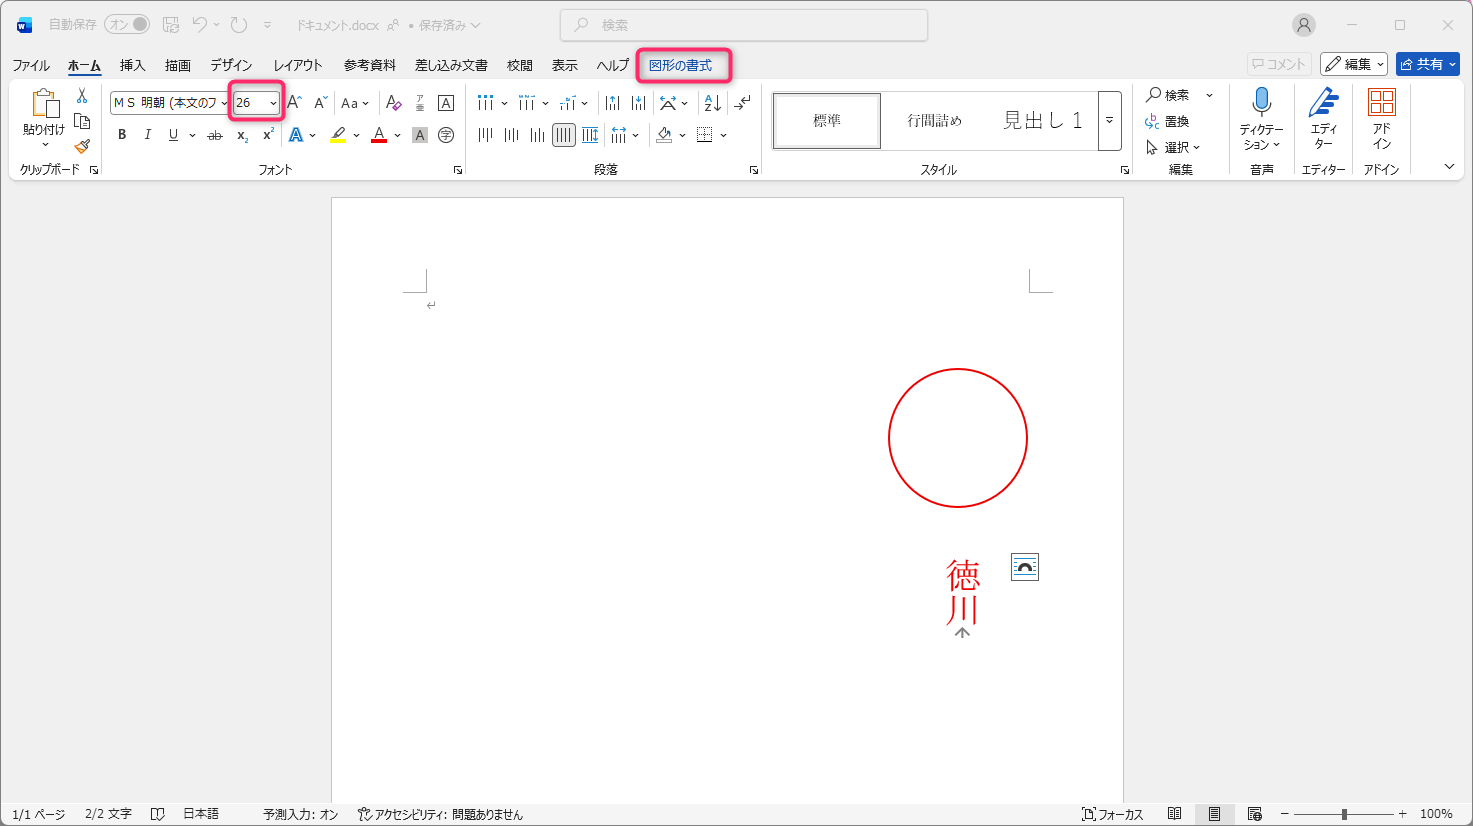Expand the styles gallery
This screenshot has width=1473, height=826.
click(x=1109, y=121)
